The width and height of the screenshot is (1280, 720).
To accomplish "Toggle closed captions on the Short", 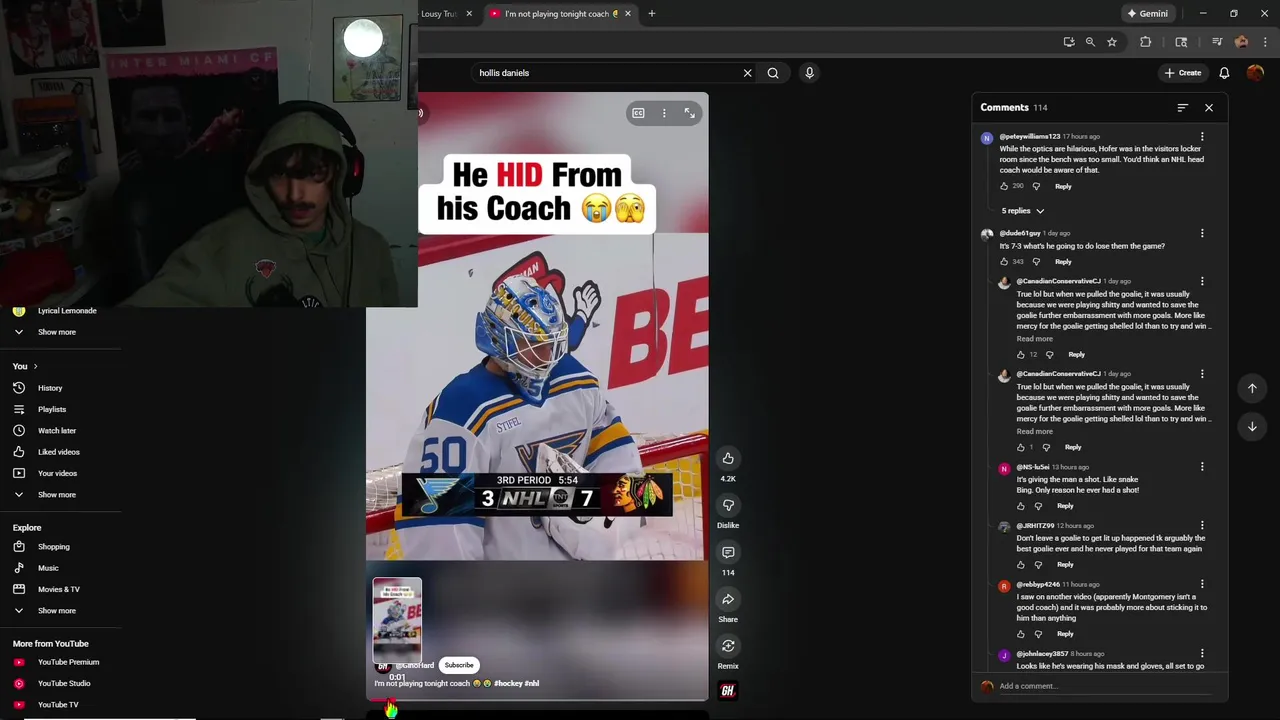I will pyautogui.click(x=638, y=113).
